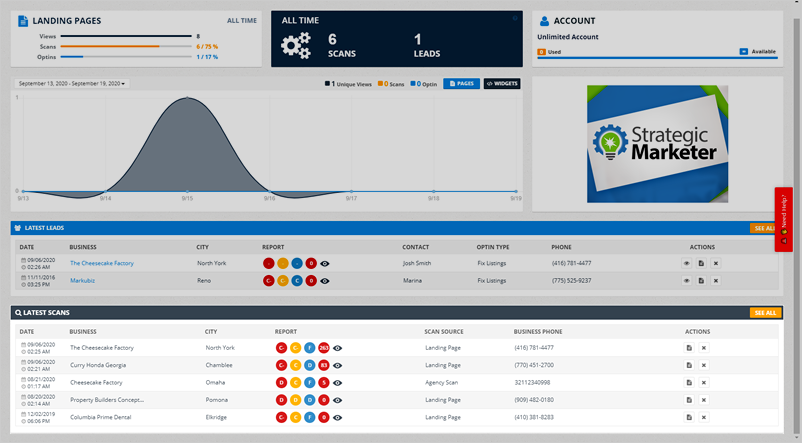Screen dimensions: 802x443
Task: Toggle report eye for Markubiz lead
Action: [325, 281]
